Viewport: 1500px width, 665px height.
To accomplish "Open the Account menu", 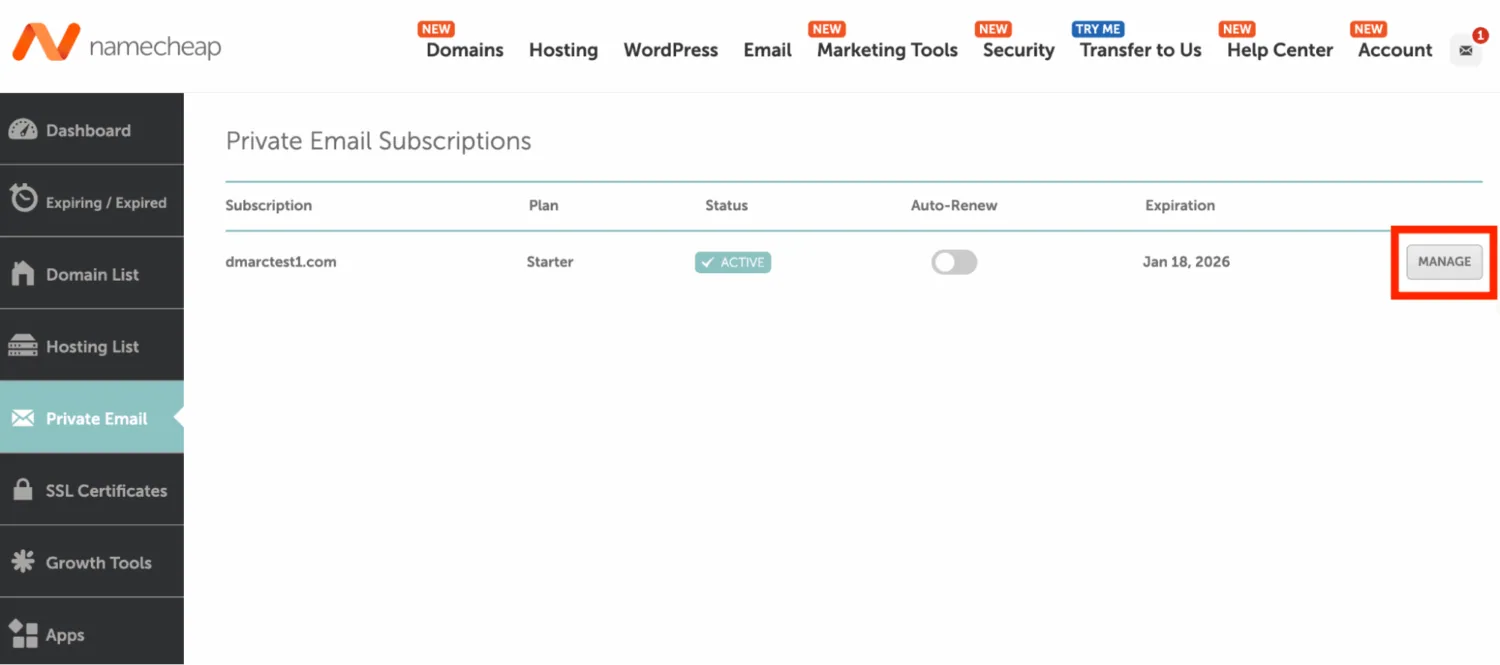I will (x=1395, y=50).
